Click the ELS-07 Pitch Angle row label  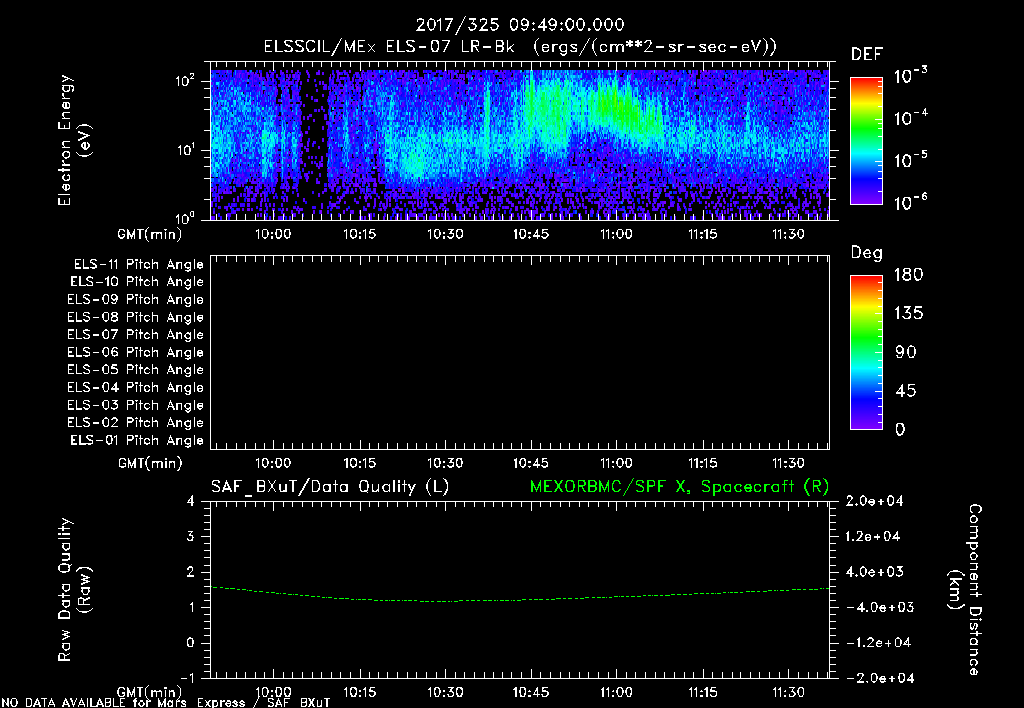click(135, 334)
